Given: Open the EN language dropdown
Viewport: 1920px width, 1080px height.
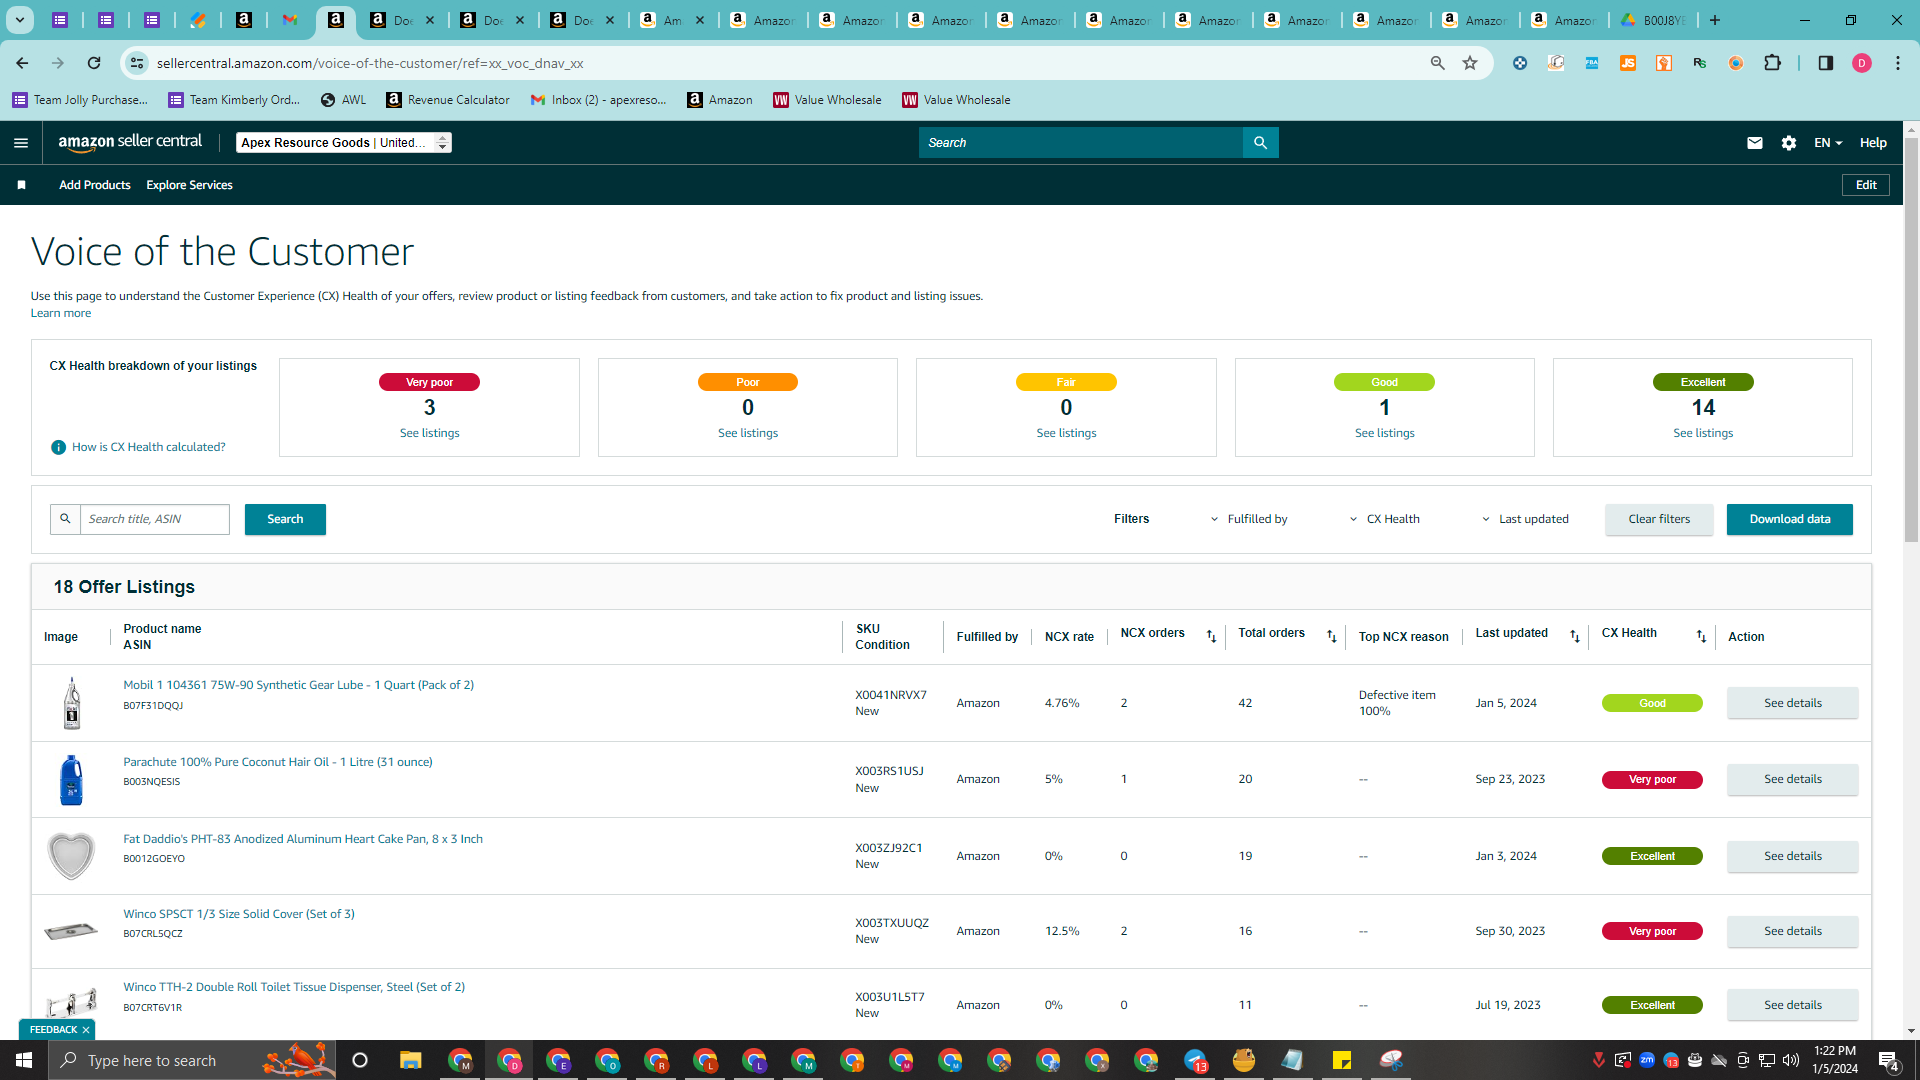Looking at the screenshot, I should click(x=1828, y=143).
